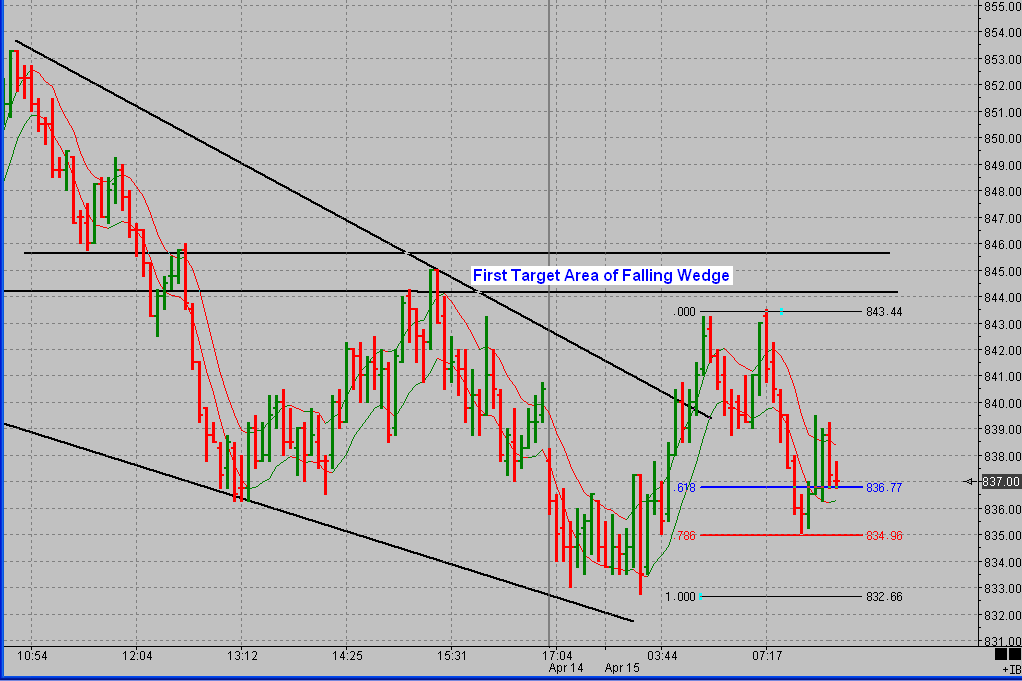Click the 850.00 price axis label

pyautogui.click(x=1002, y=139)
